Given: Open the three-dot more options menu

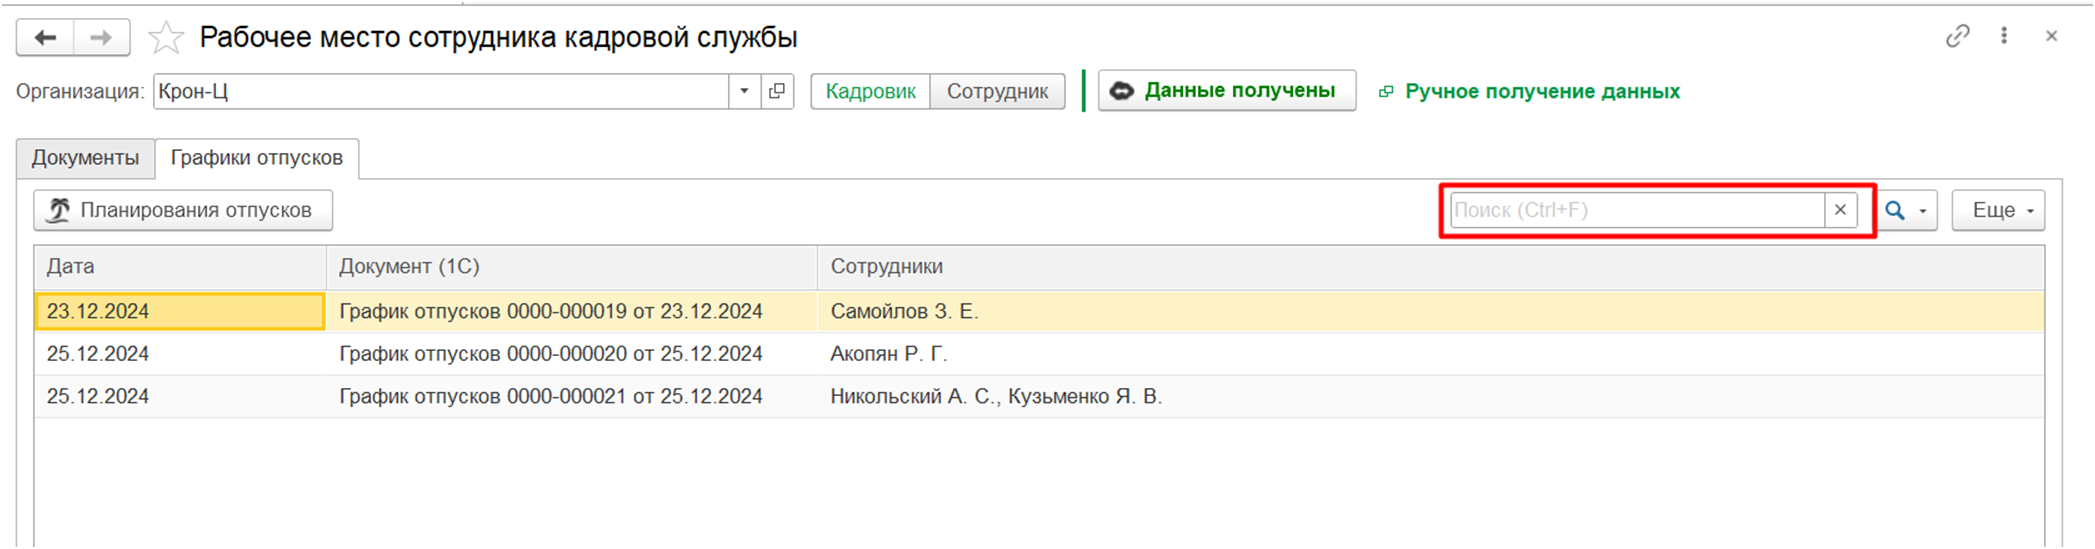Looking at the screenshot, I should click(2004, 36).
